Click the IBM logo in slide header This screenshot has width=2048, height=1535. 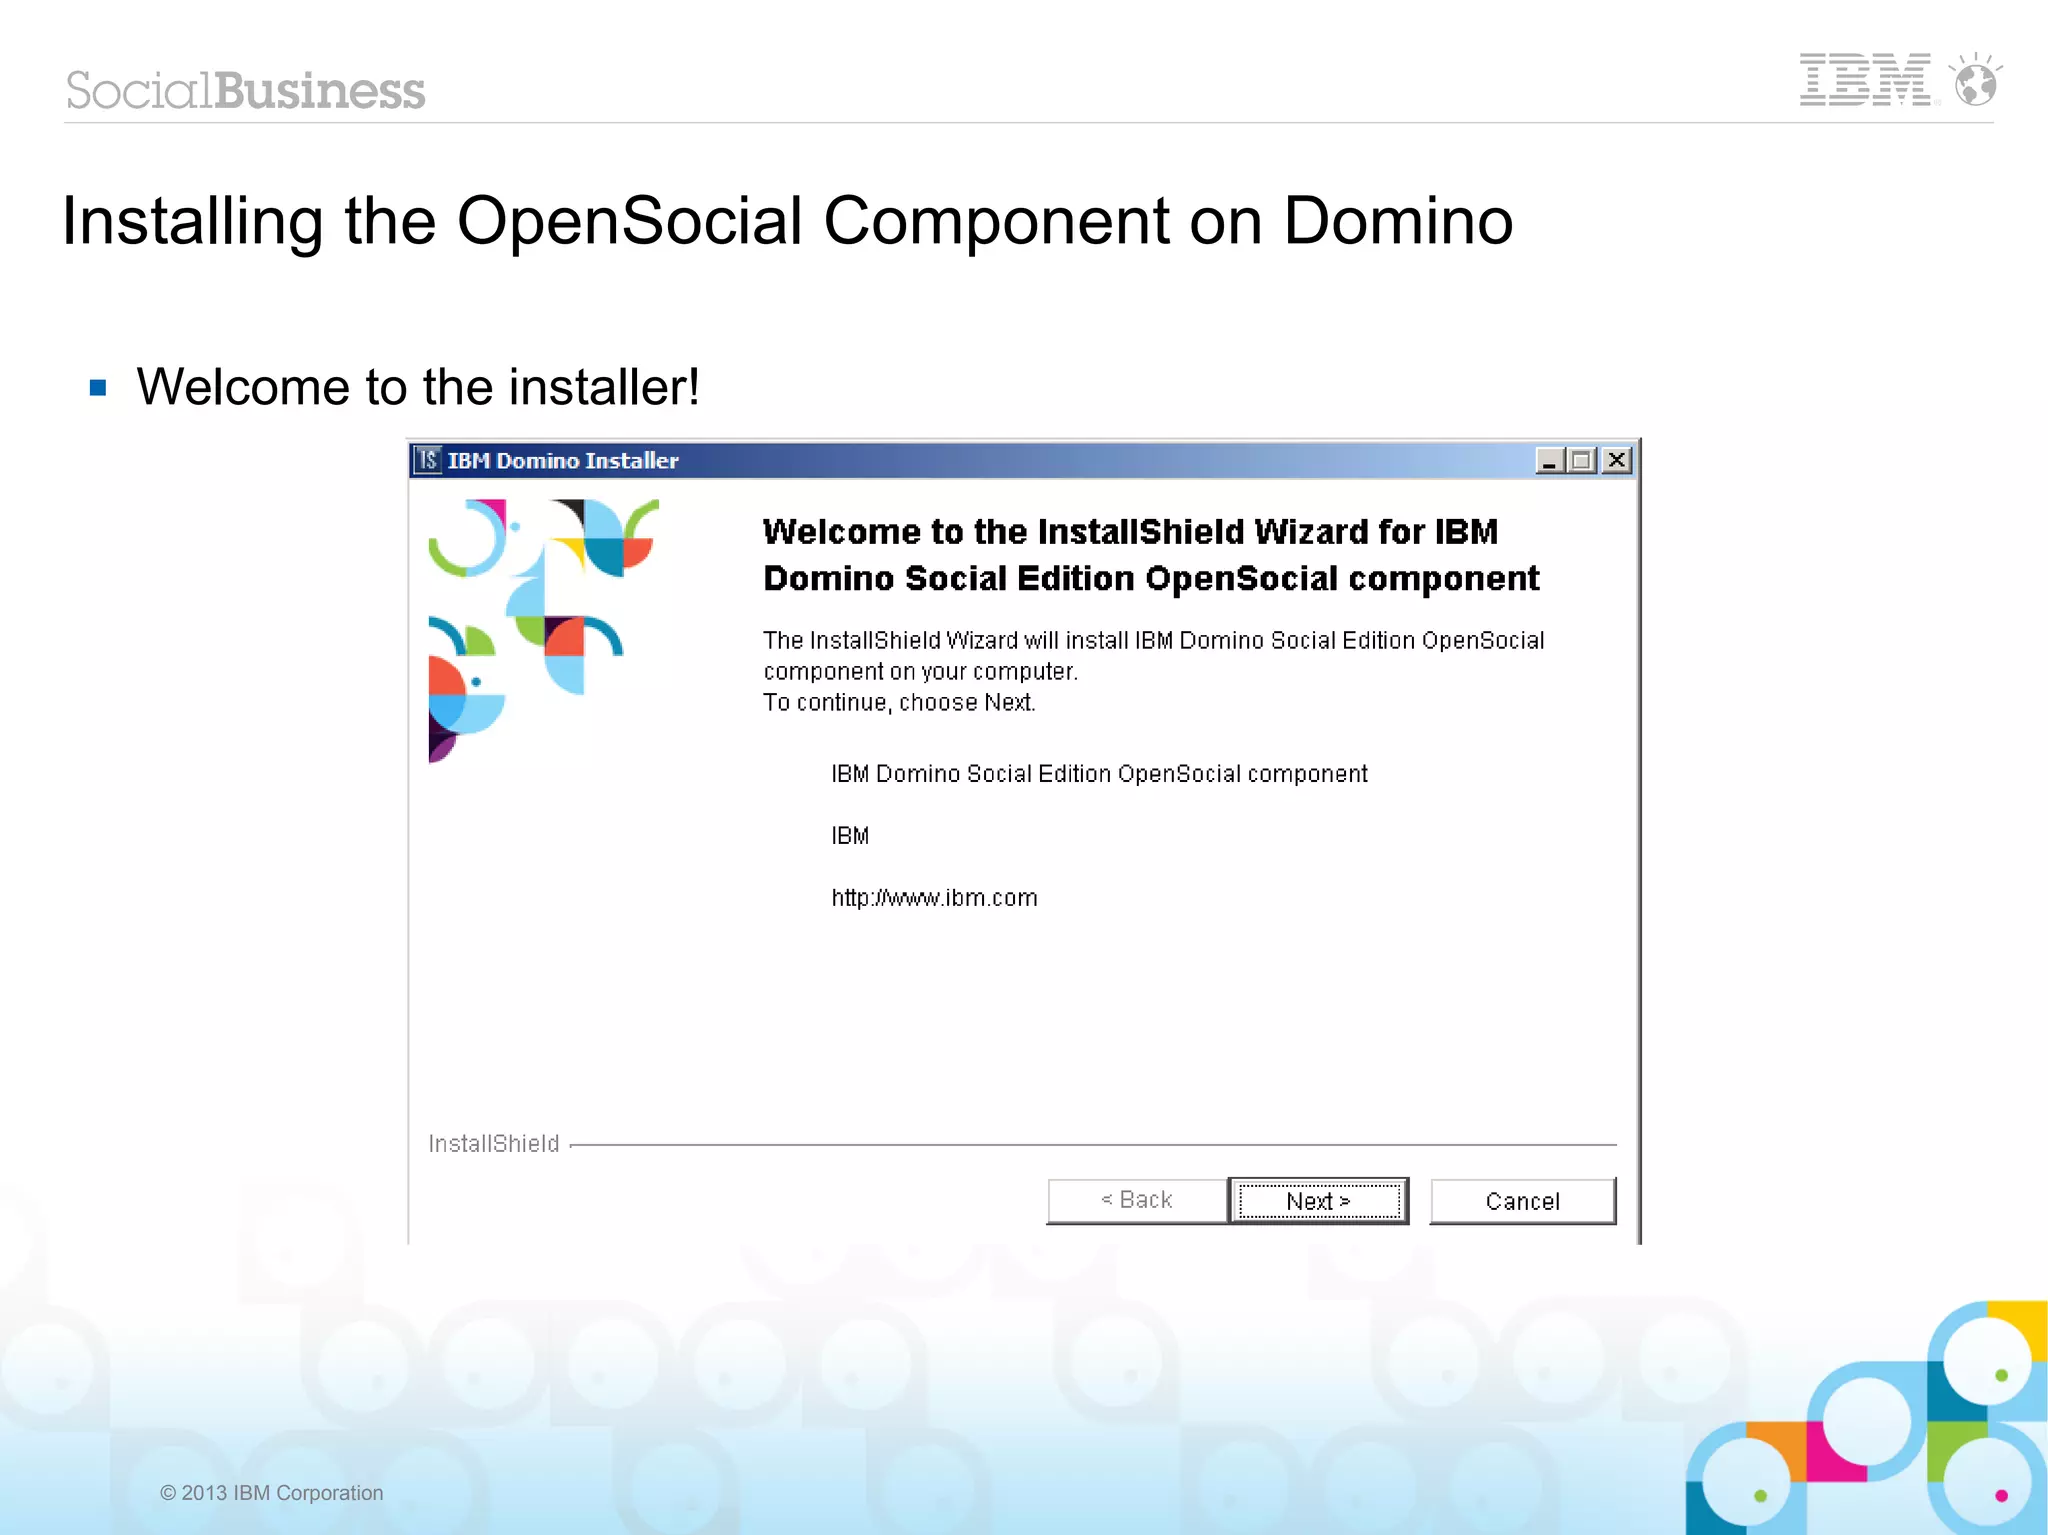(x=1865, y=80)
